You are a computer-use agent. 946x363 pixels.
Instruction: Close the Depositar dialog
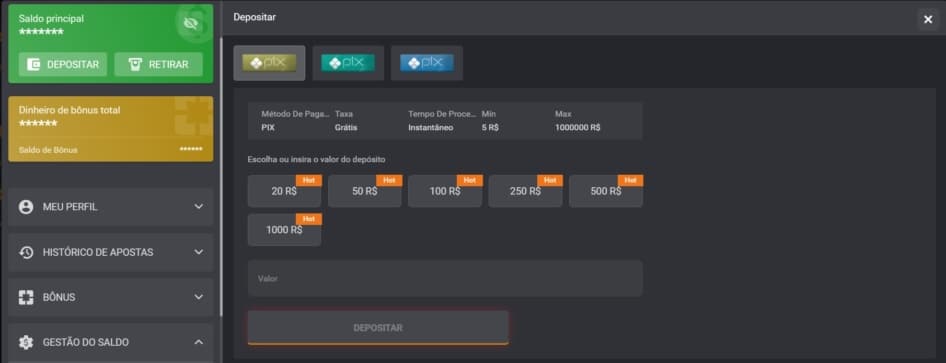click(x=928, y=20)
